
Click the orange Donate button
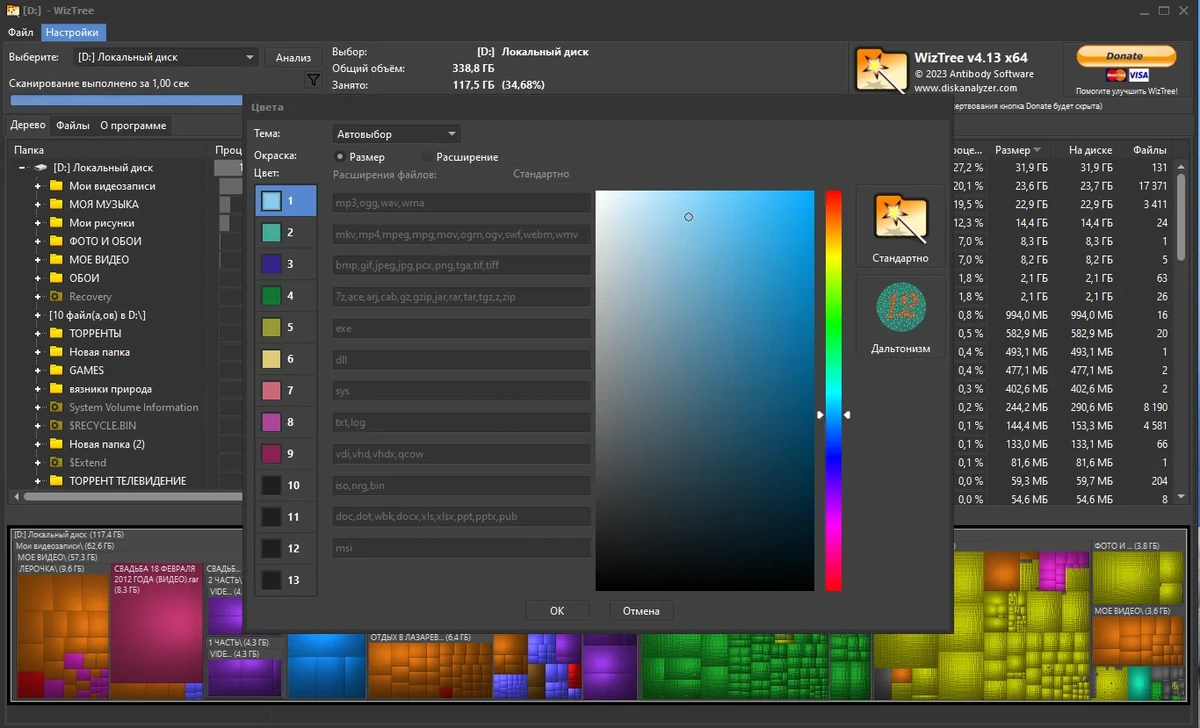tap(1125, 56)
